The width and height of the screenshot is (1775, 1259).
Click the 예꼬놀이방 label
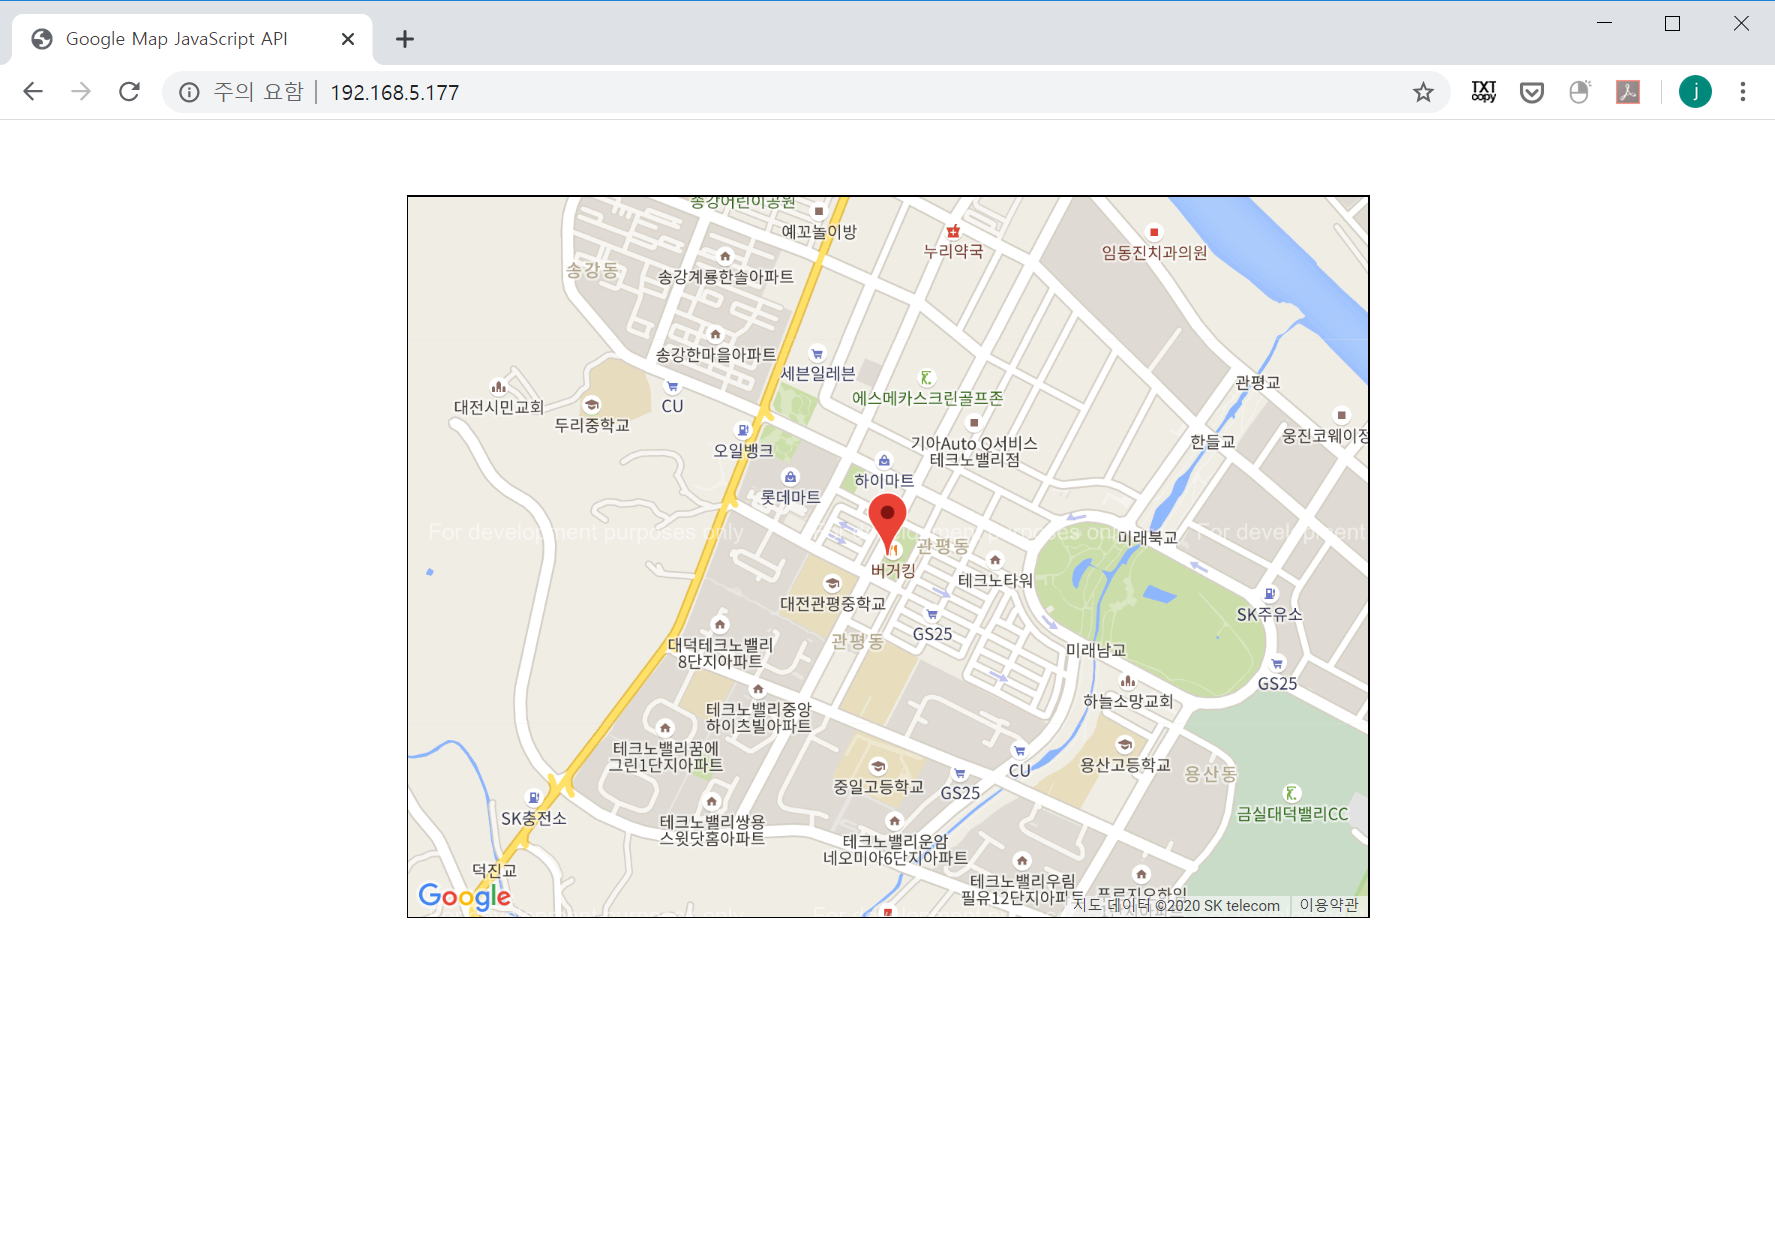(x=819, y=232)
